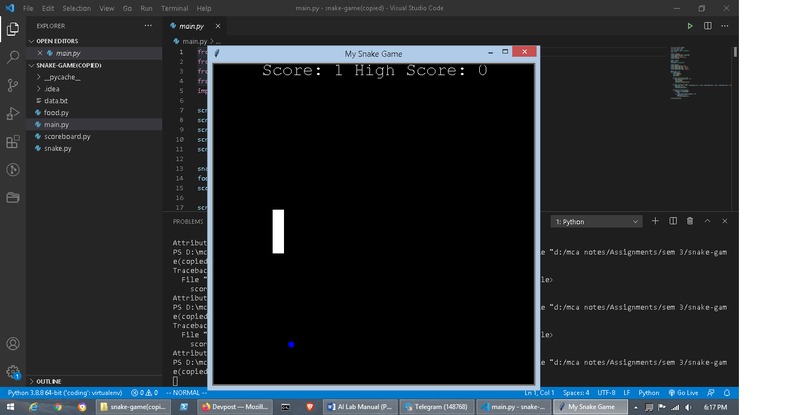Split the terminal panel
806x415 pixels.
673,221
